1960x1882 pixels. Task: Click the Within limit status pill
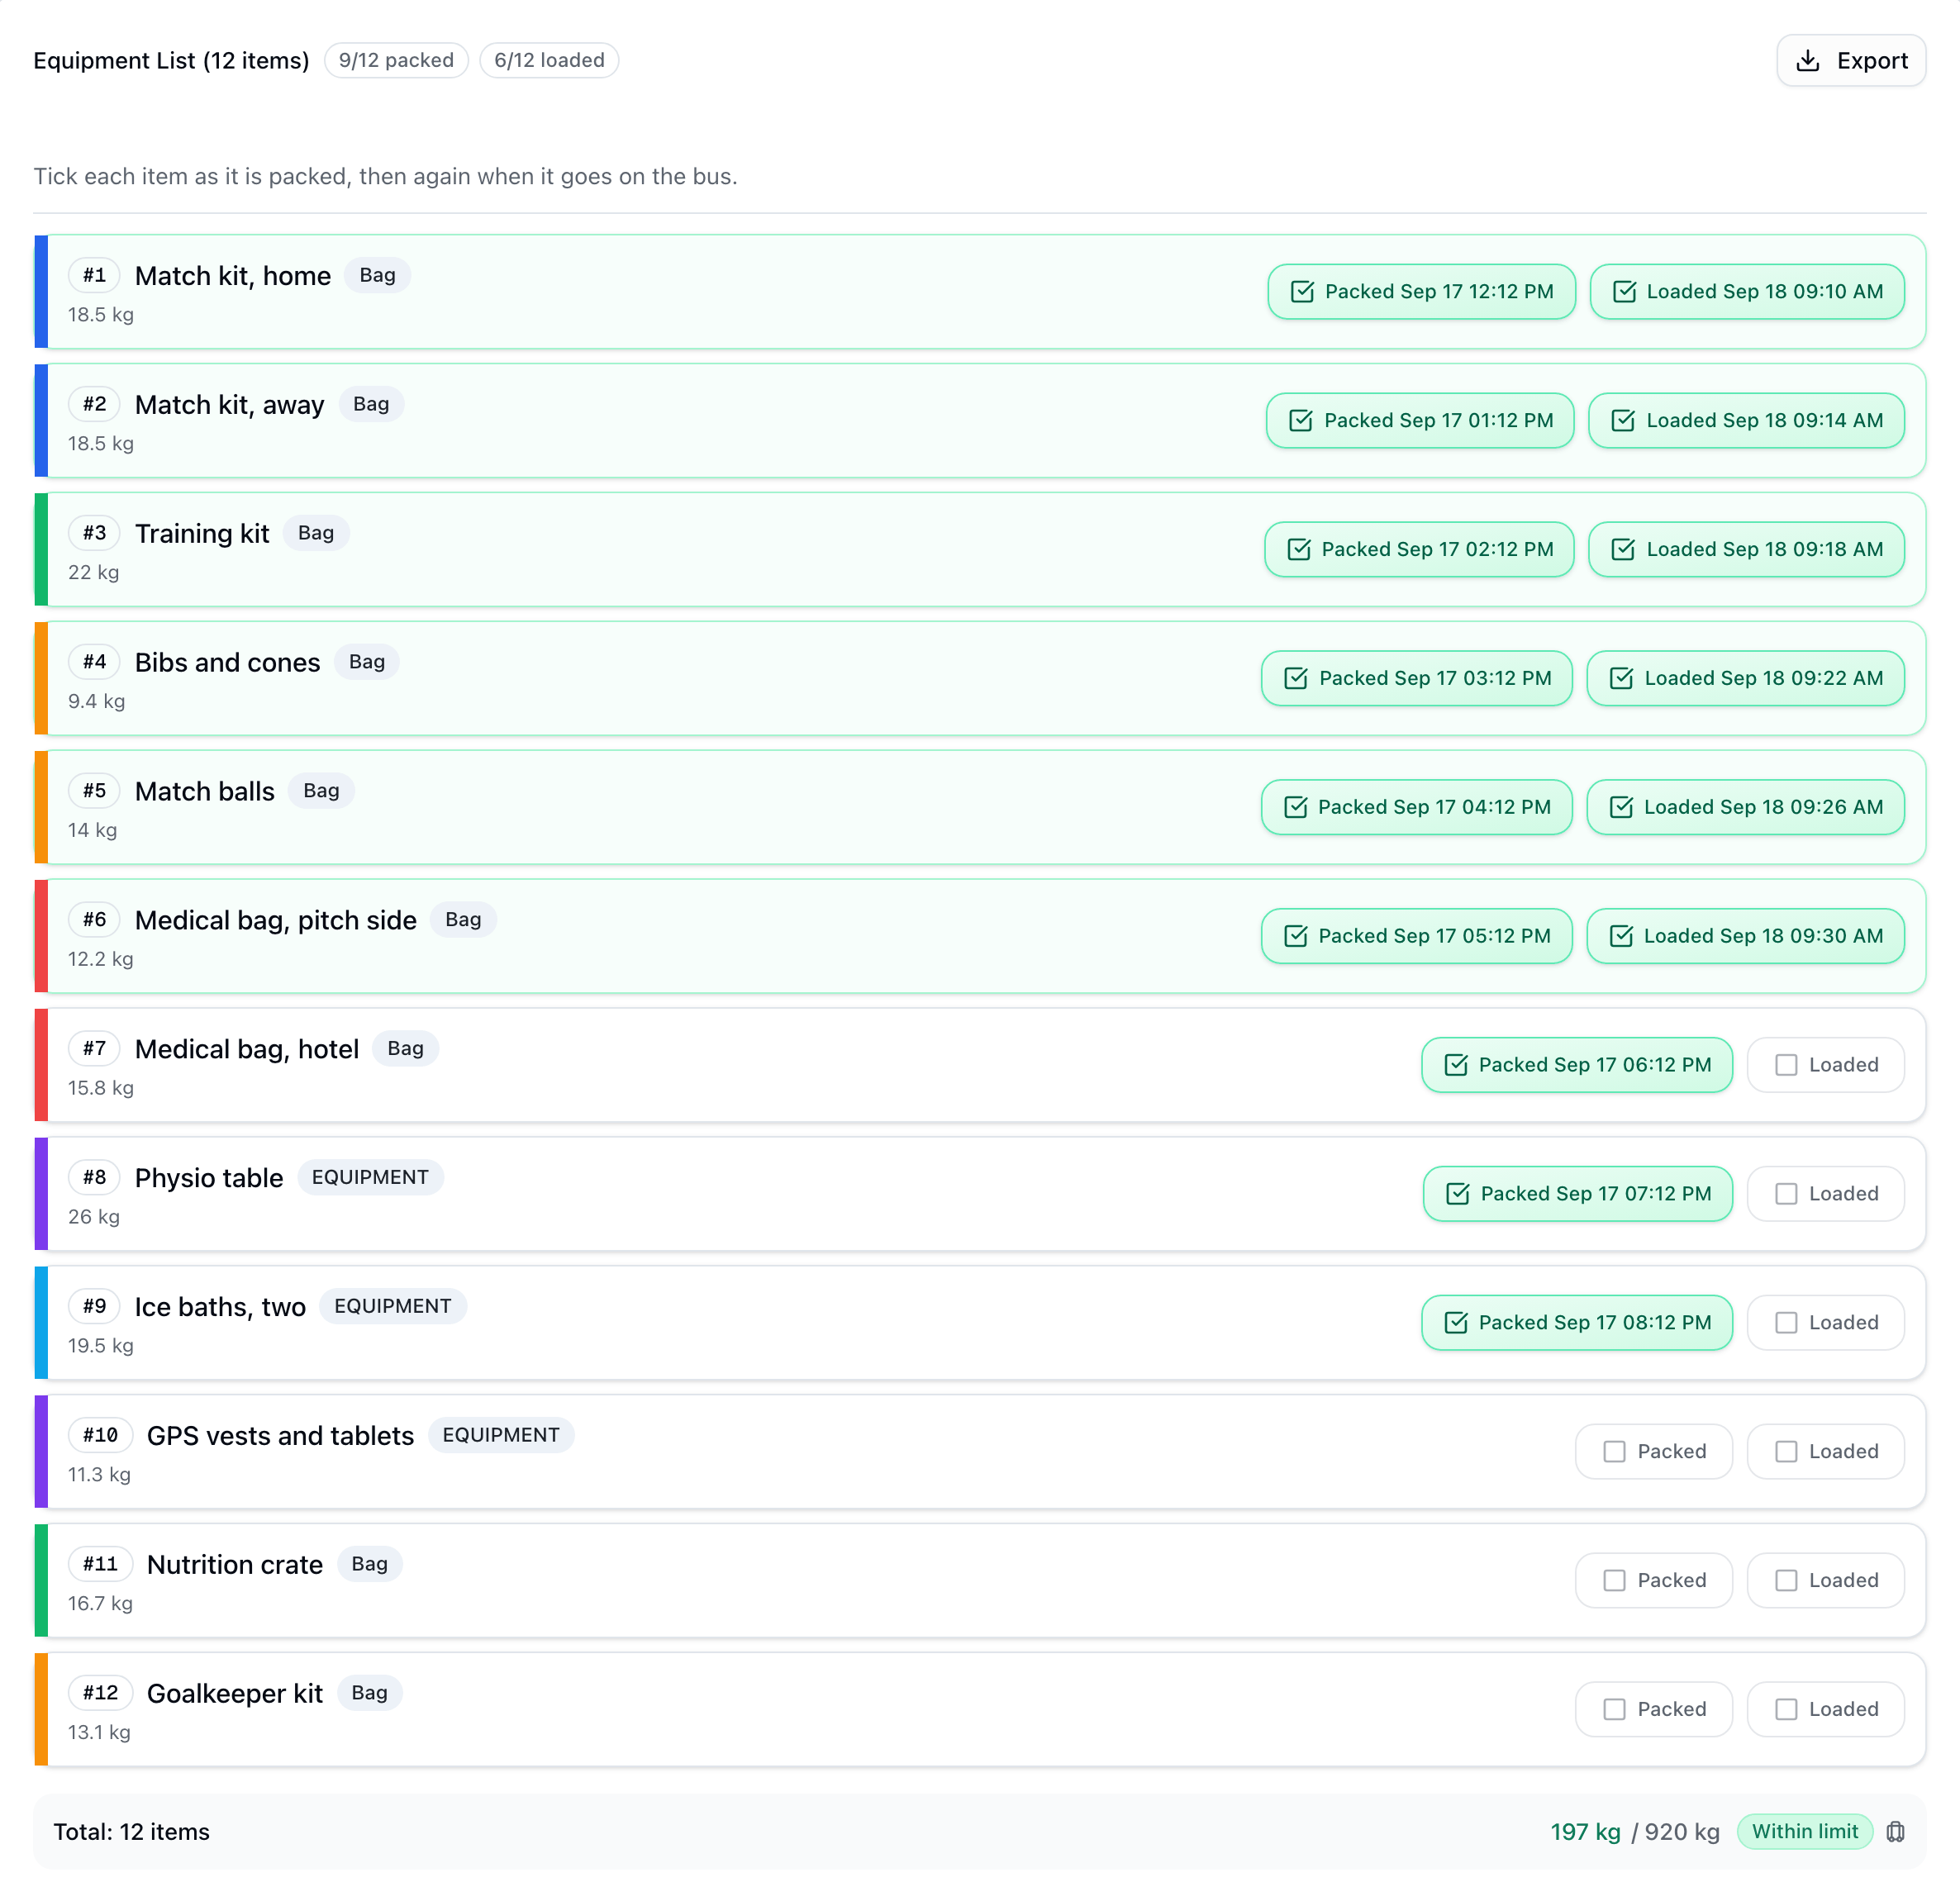pyautogui.click(x=1804, y=1832)
